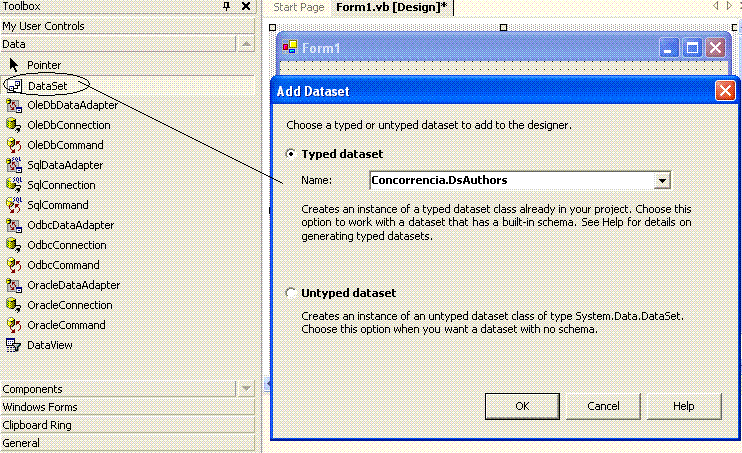
Task: Open Help for Add Dataset
Action: tap(683, 406)
